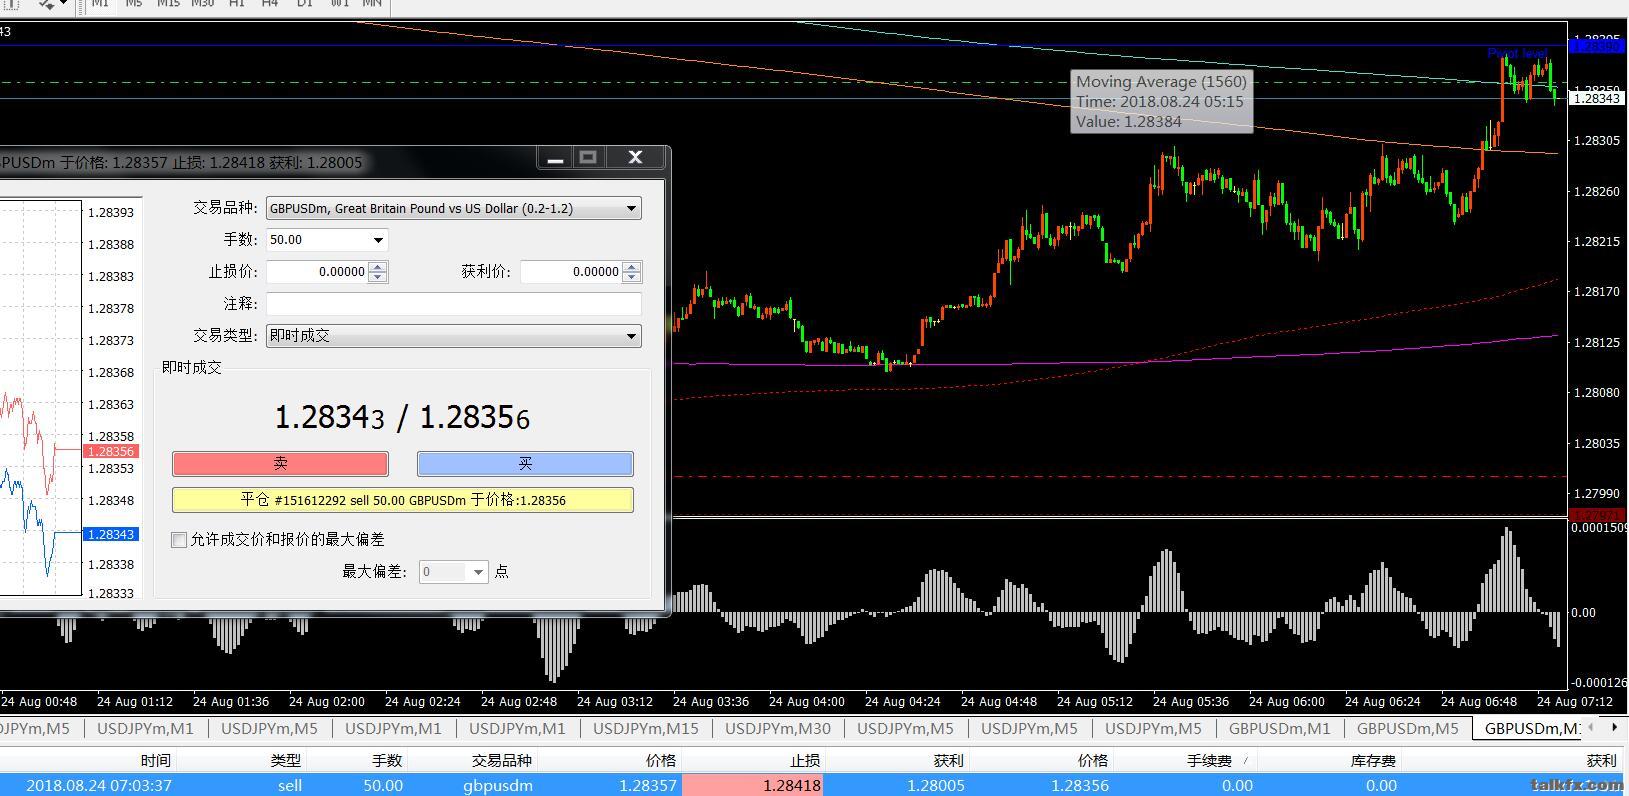Switch to the USDJPYm,M30 chart tab

click(x=778, y=728)
